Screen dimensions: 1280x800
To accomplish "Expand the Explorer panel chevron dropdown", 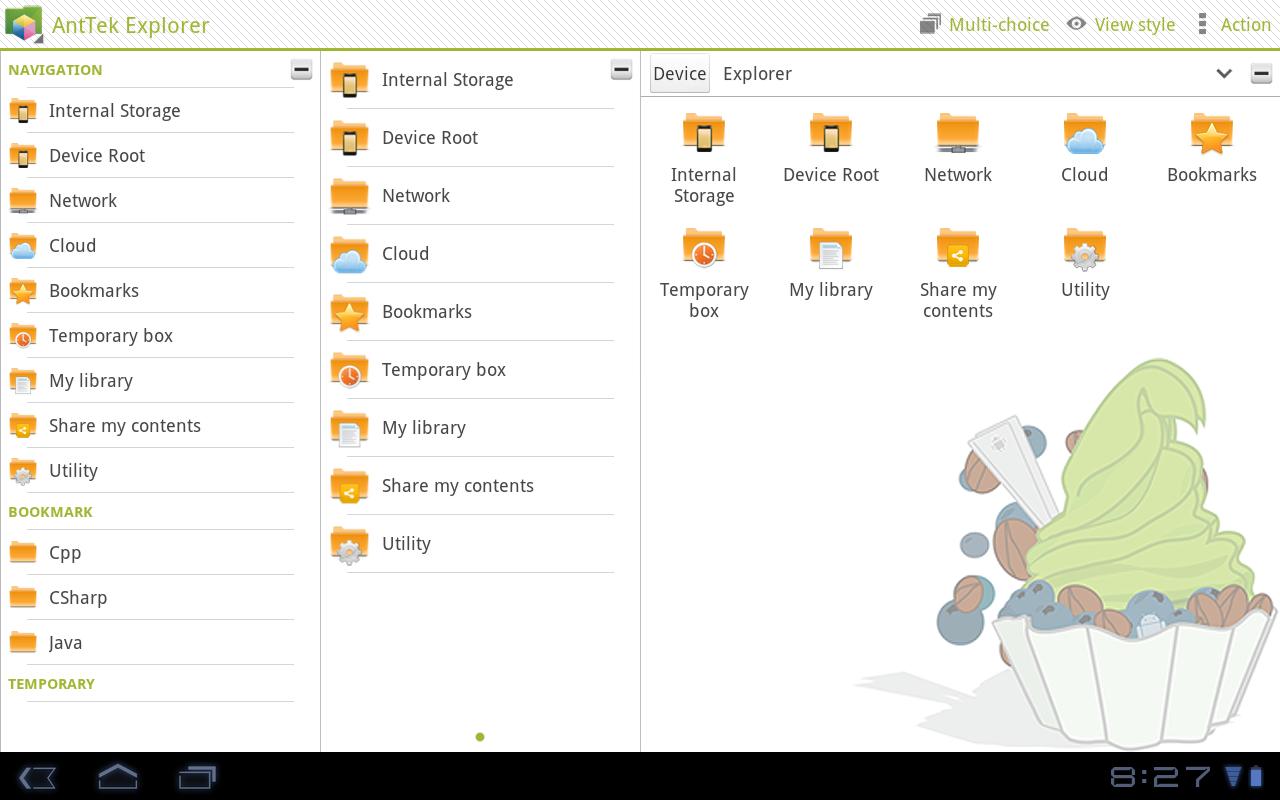I will [1224, 73].
